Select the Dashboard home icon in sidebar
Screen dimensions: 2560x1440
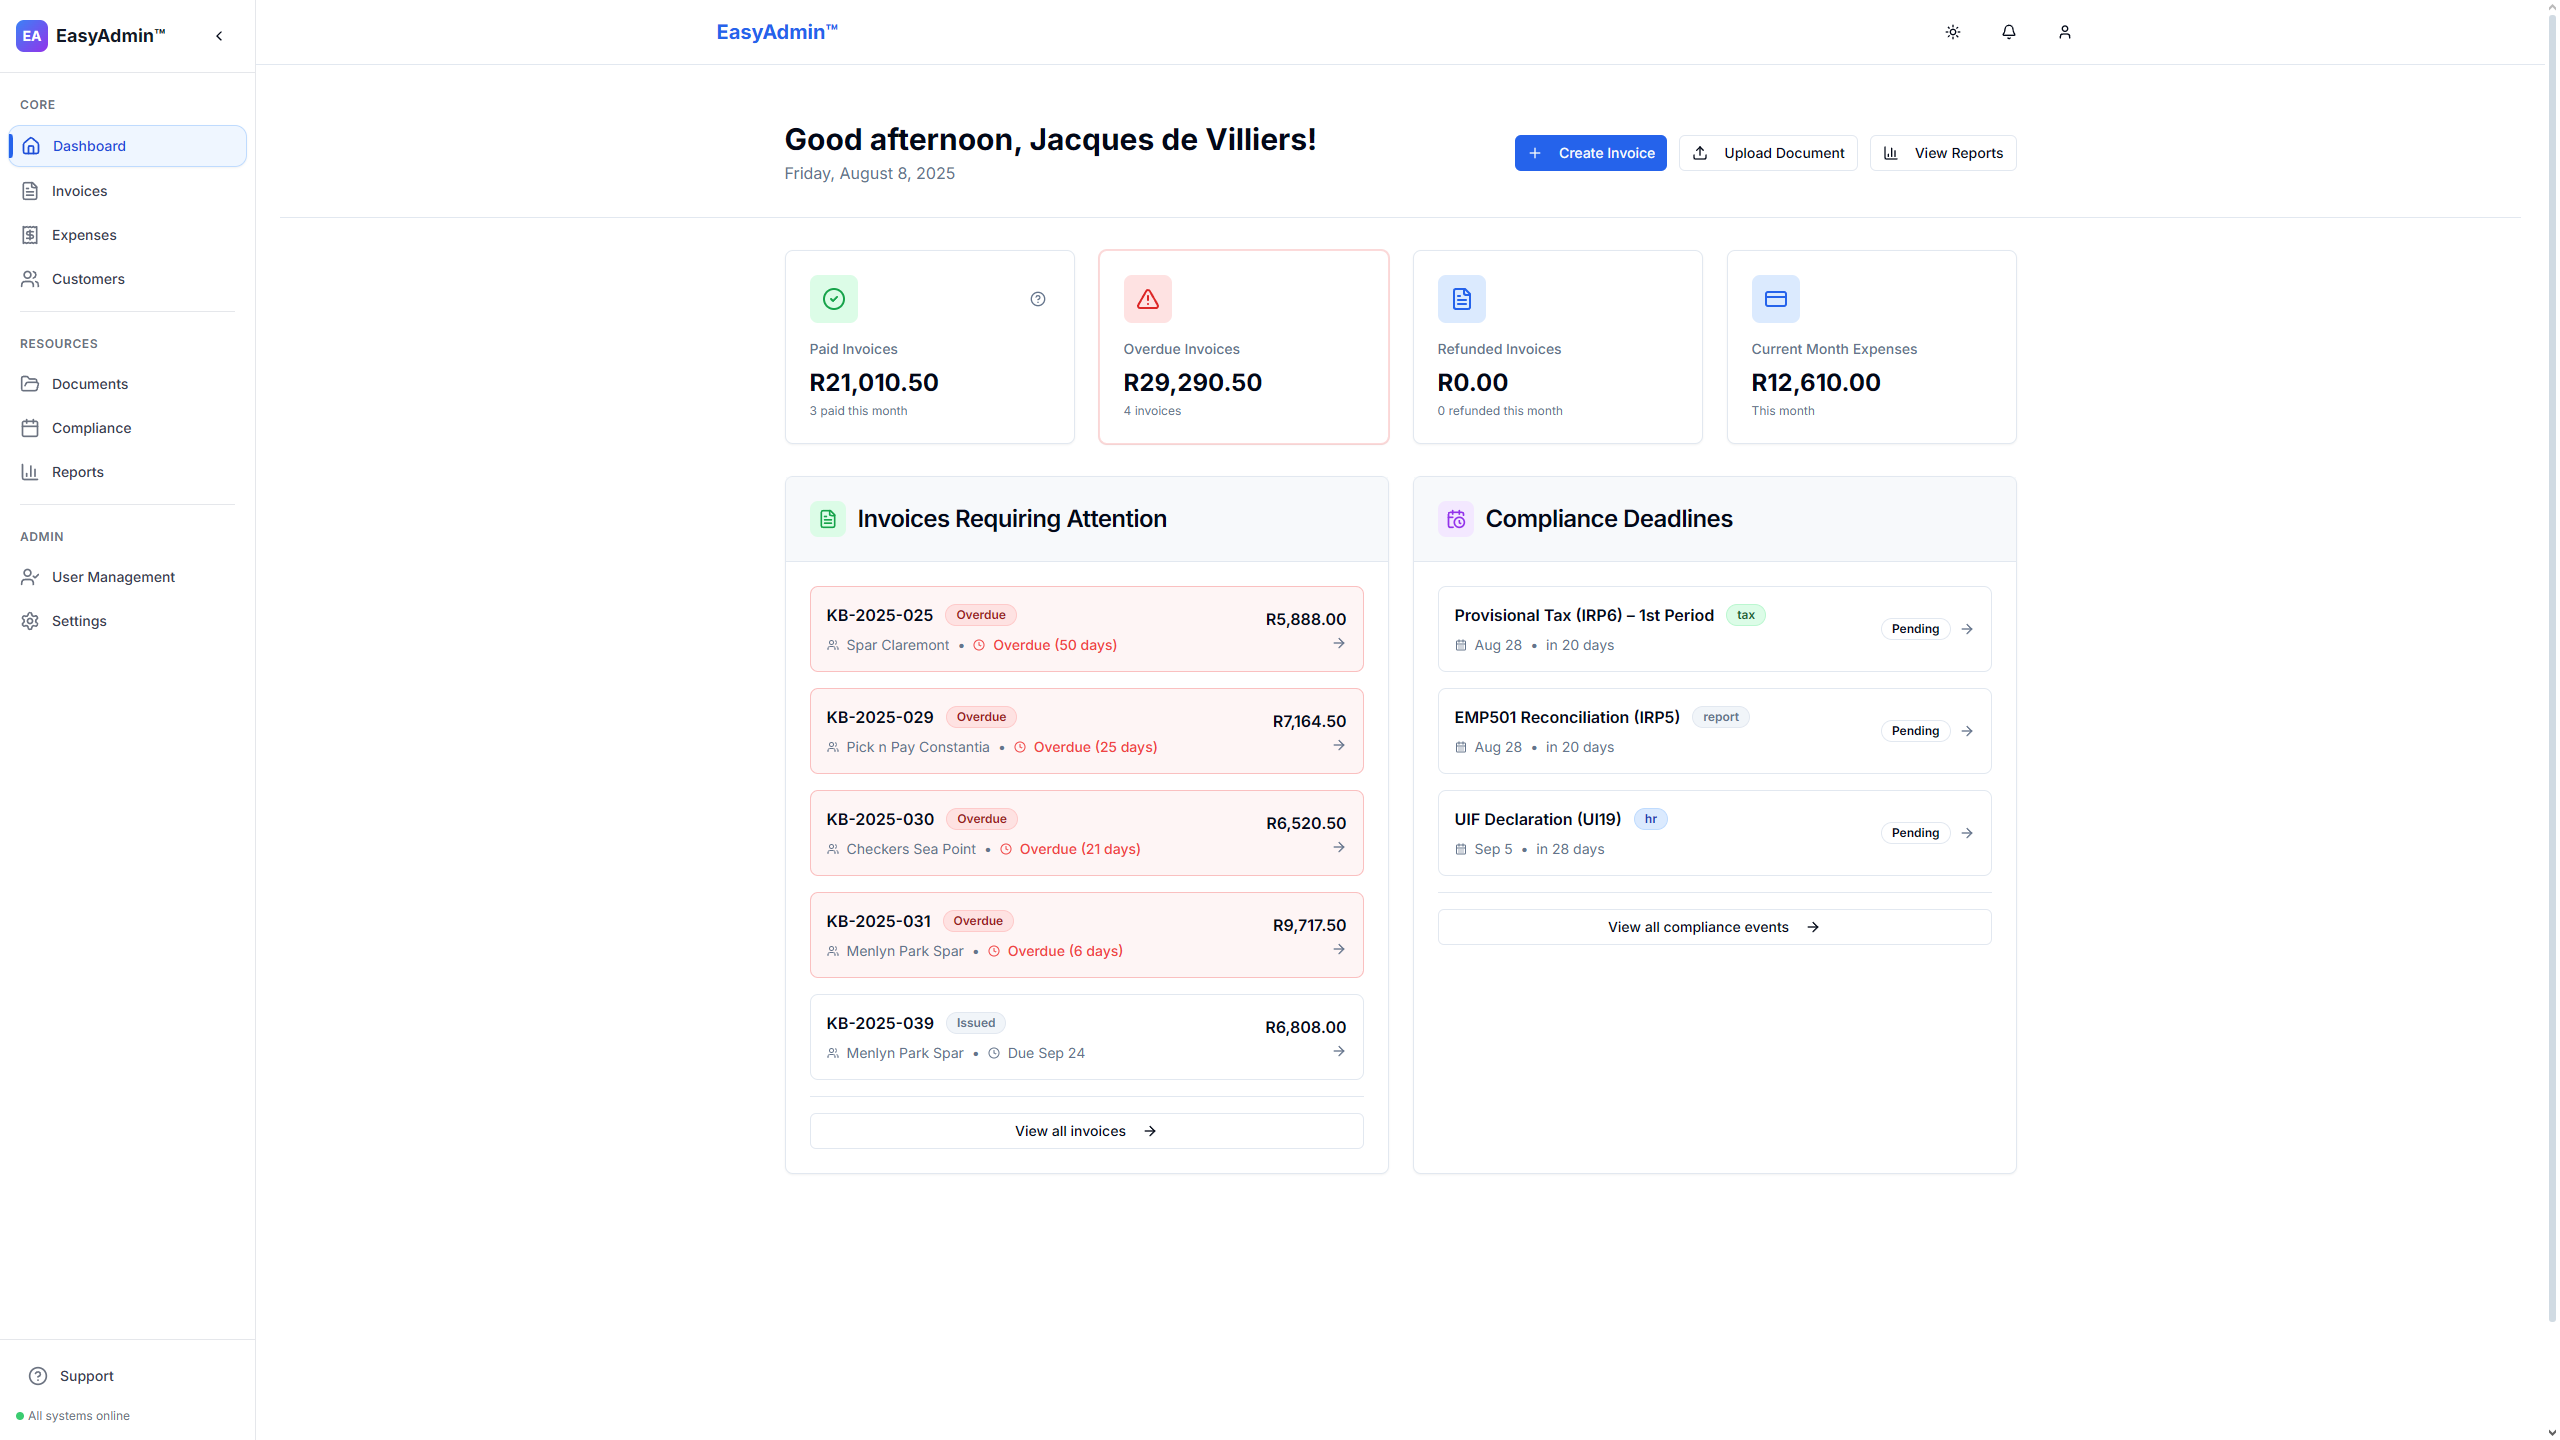(32, 146)
